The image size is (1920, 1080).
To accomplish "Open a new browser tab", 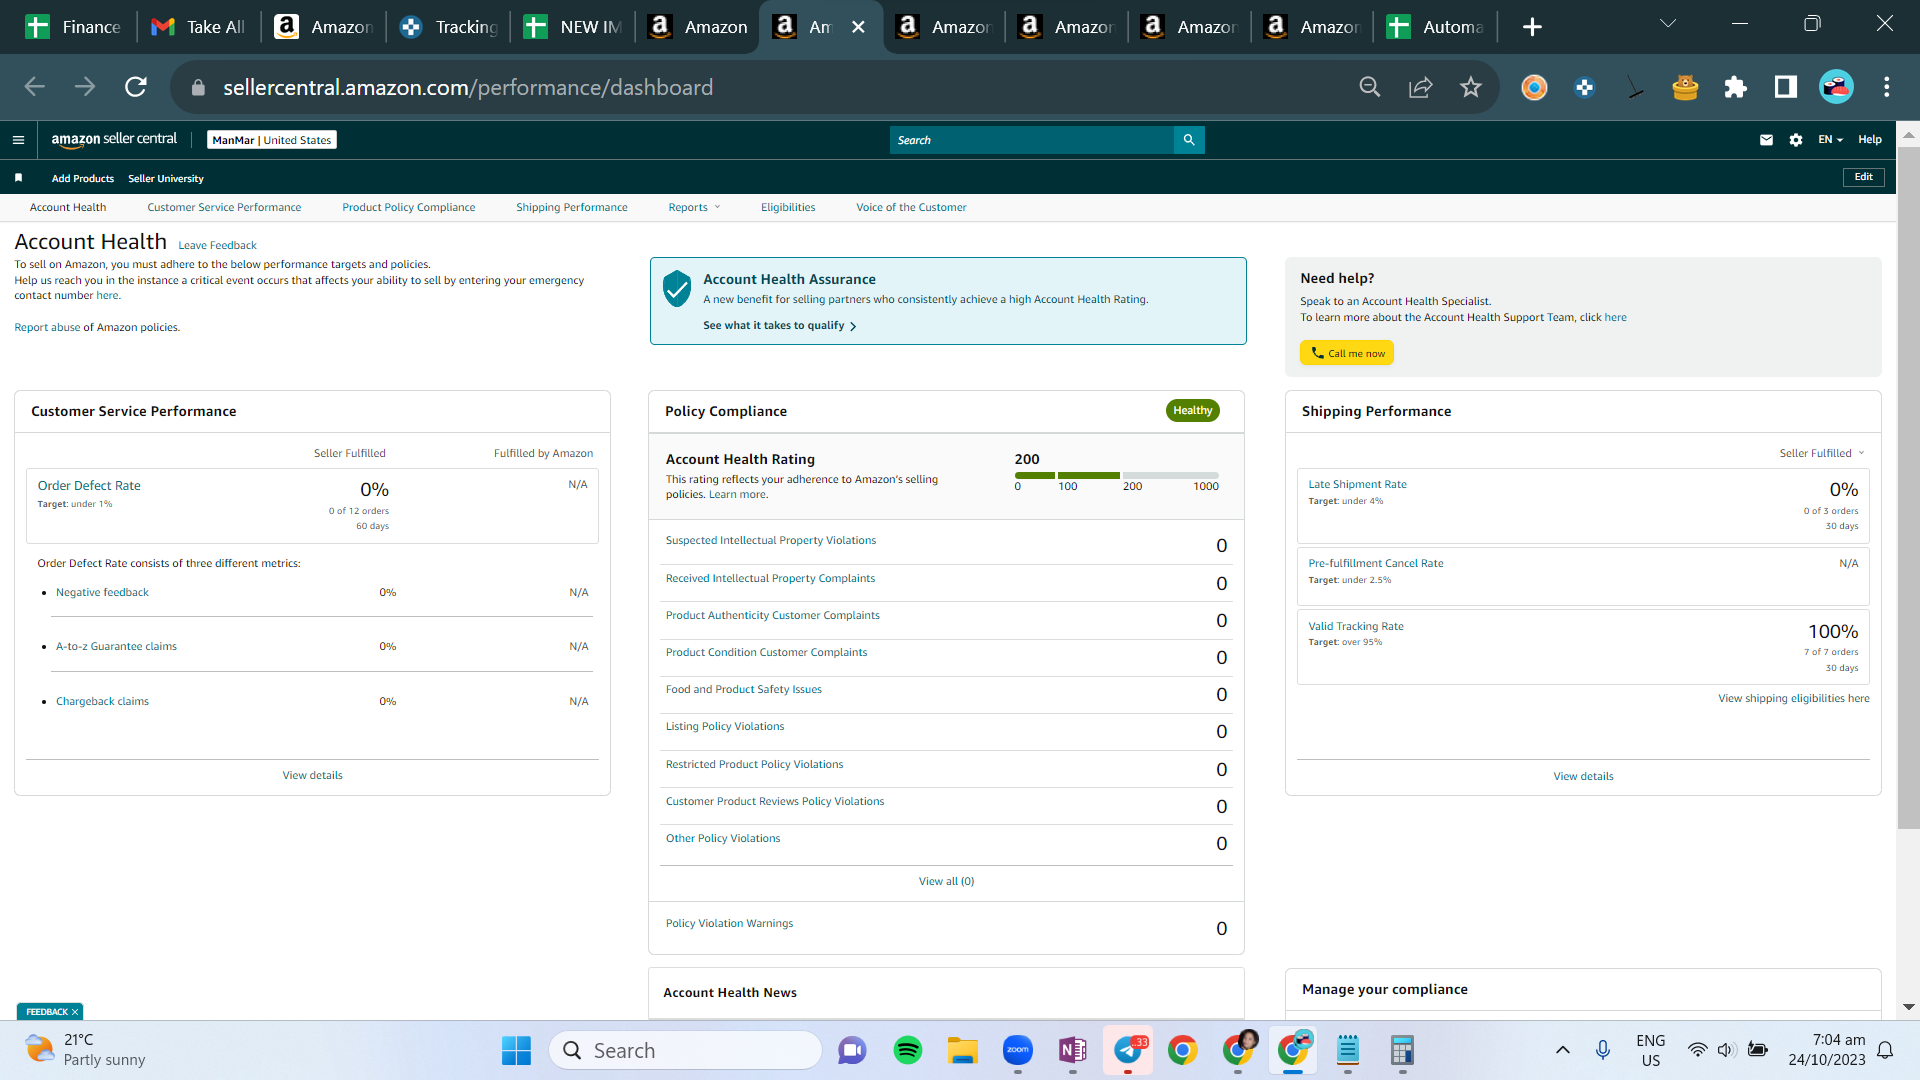I will (1532, 27).
